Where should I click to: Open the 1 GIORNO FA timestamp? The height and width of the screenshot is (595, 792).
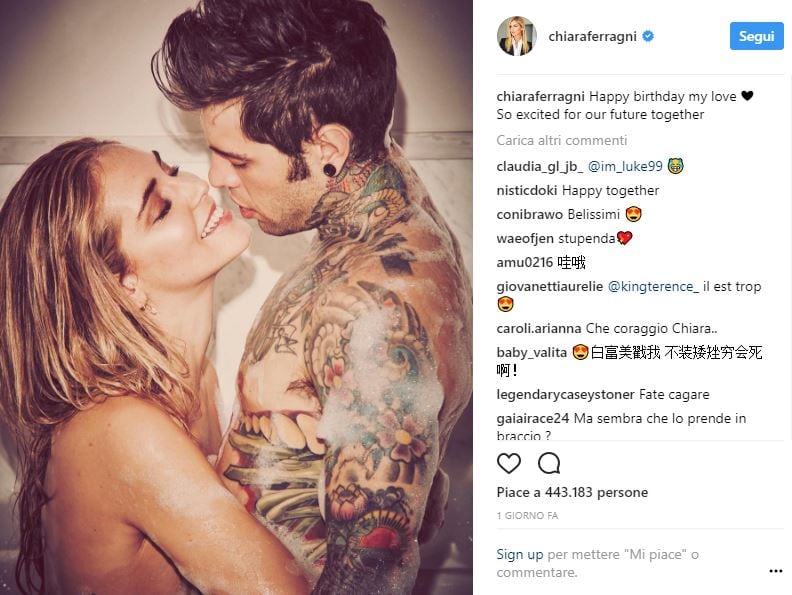[x=527, y=516]
